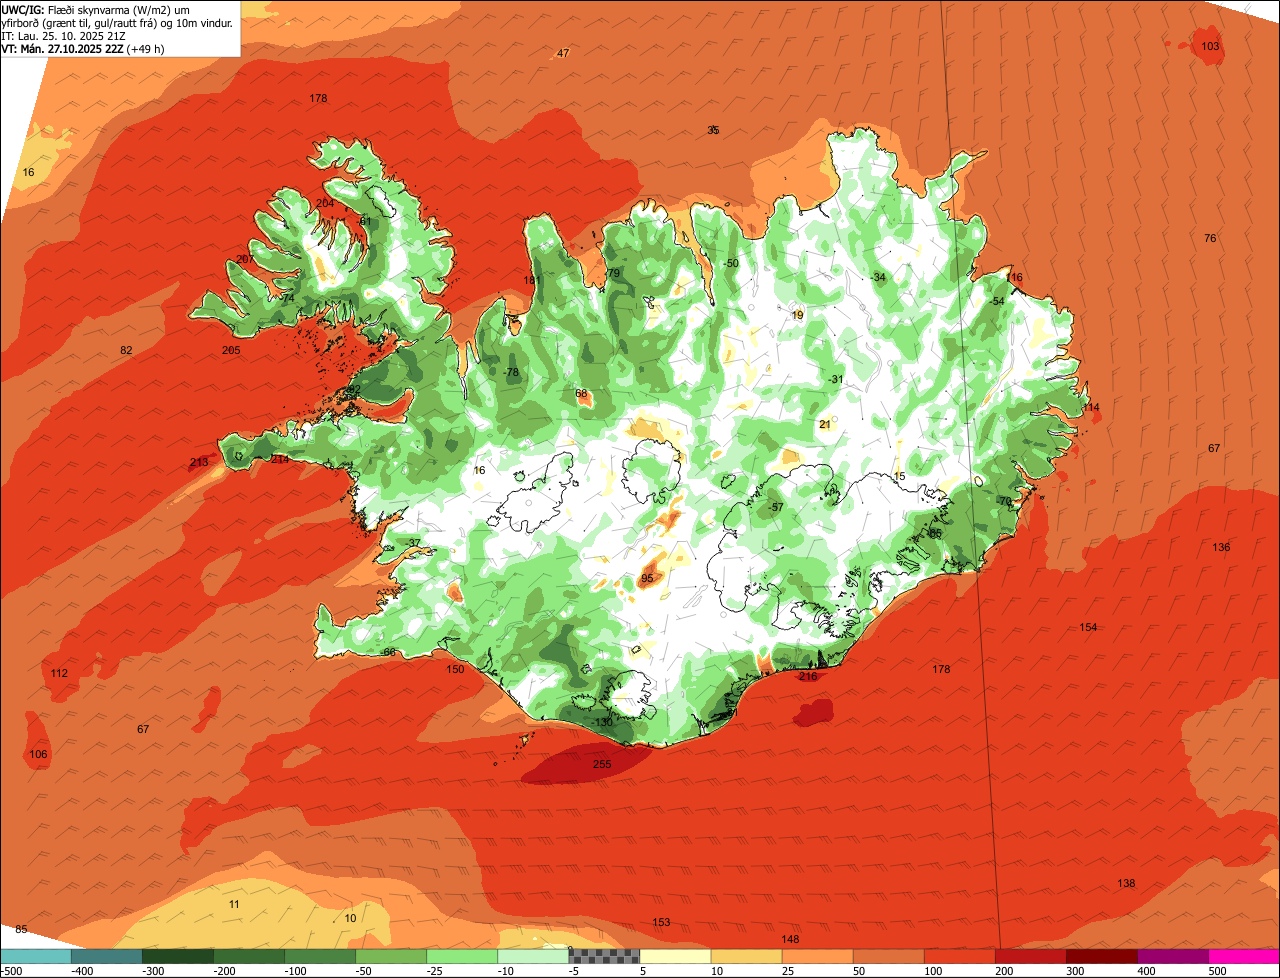The image size is (1280, 978).
Task: Click the pale yellow legend swatch from 5 to 10
Action: [x=675, y=957]
